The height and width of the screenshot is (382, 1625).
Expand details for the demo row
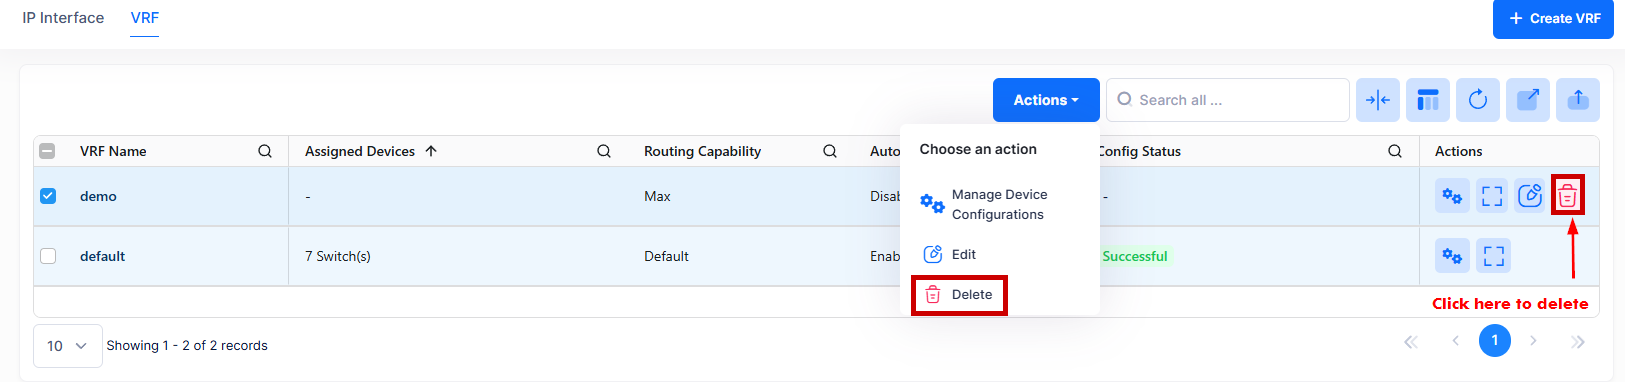tap(1492, 195)
